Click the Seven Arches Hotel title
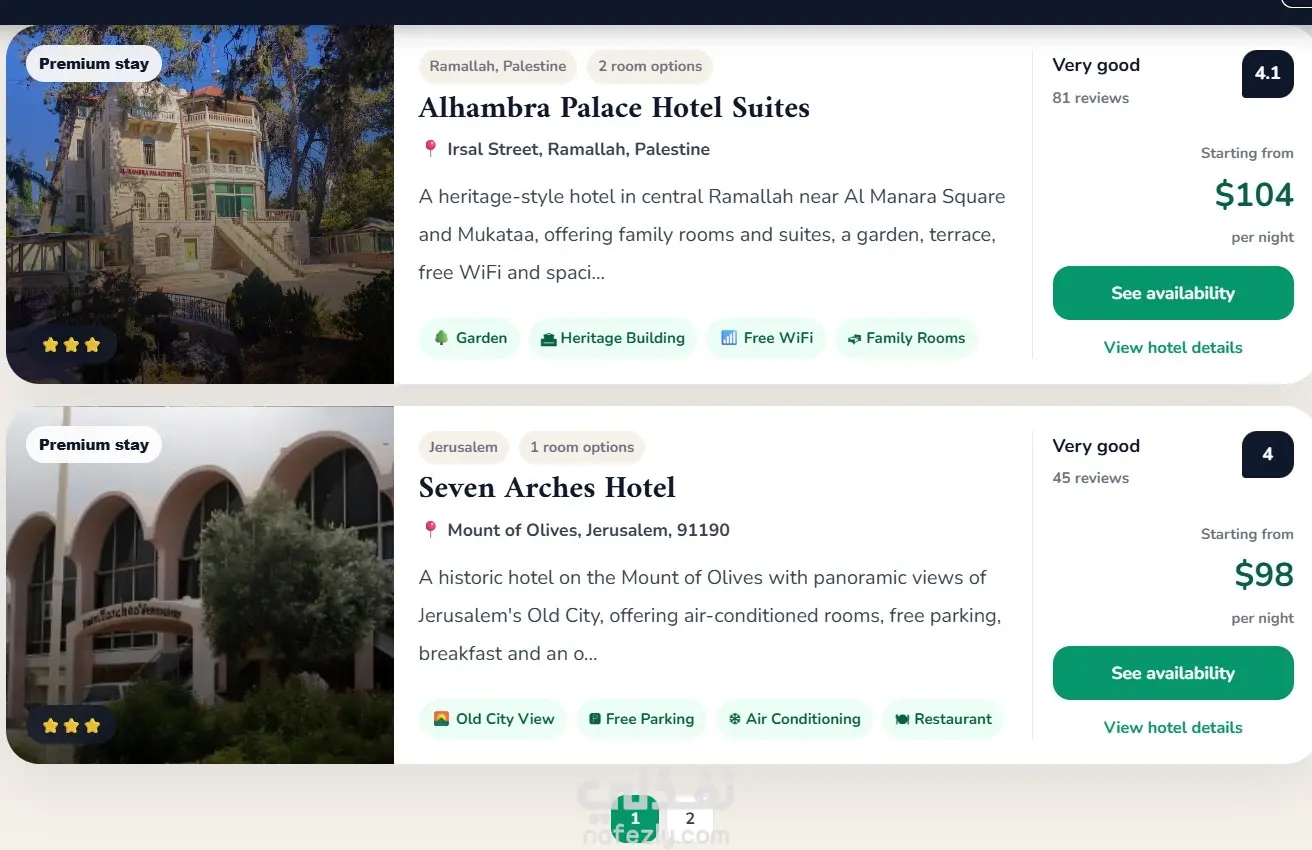 pyautogui.click(x=547, y=488)
